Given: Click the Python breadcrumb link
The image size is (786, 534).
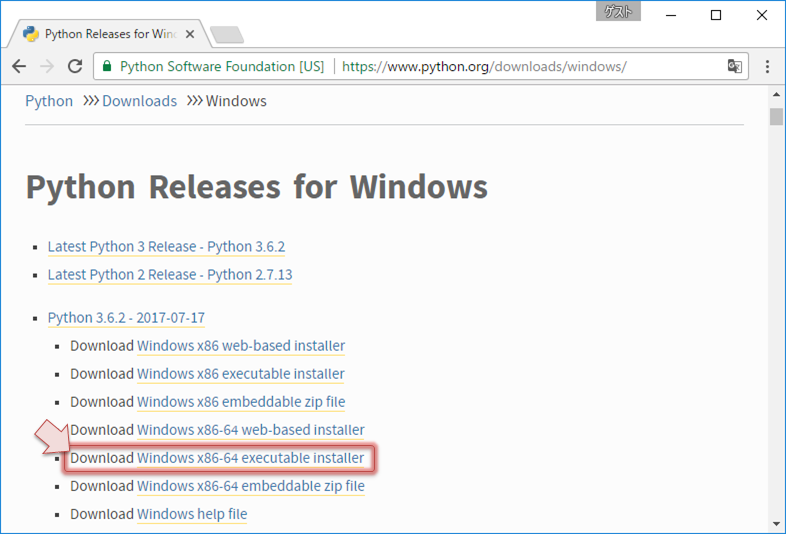Looking at the screenshot, I should coord(49,101).
